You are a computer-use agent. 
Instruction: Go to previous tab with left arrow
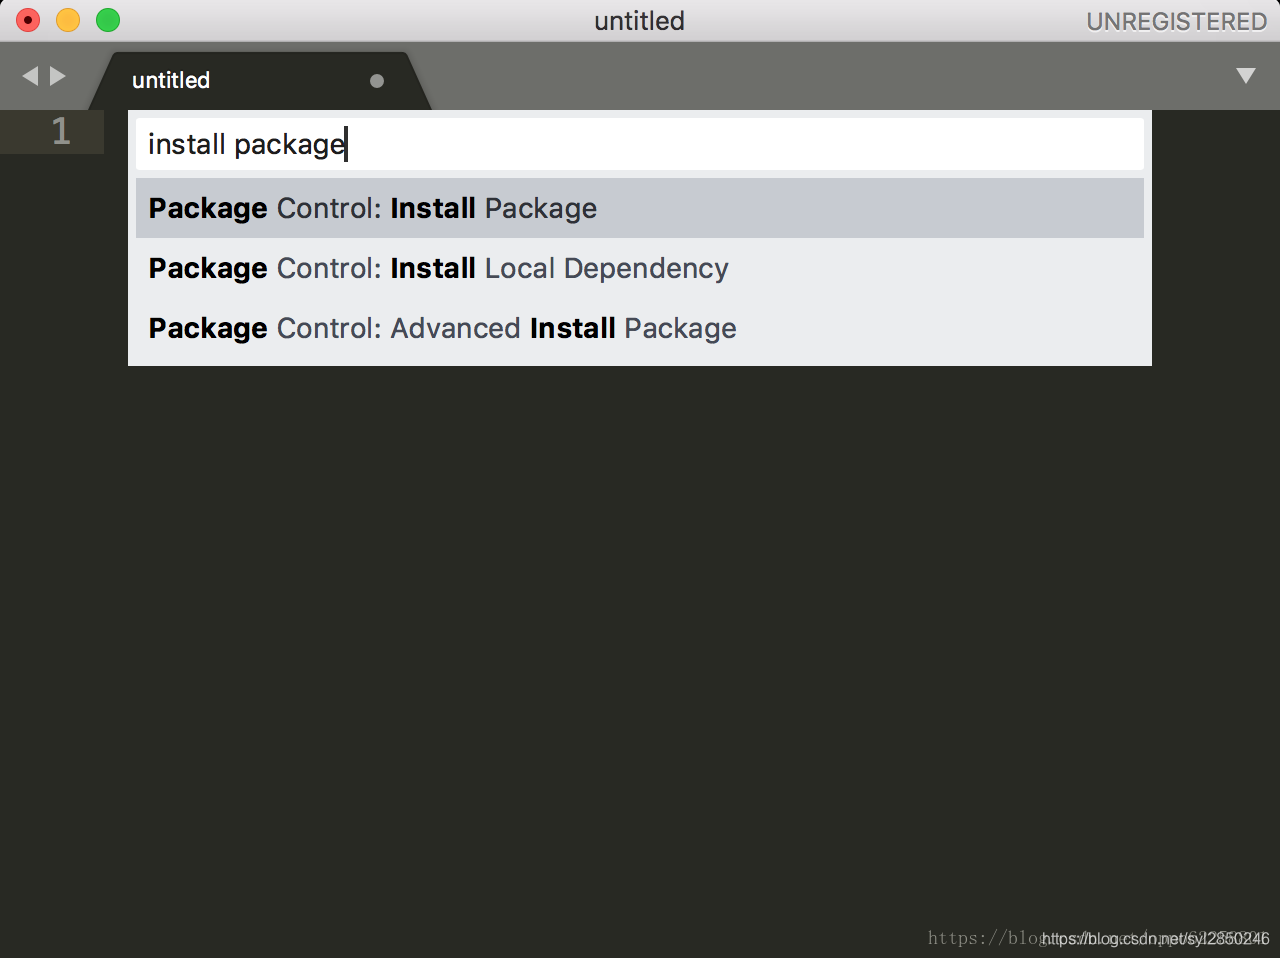coord(30,76)
